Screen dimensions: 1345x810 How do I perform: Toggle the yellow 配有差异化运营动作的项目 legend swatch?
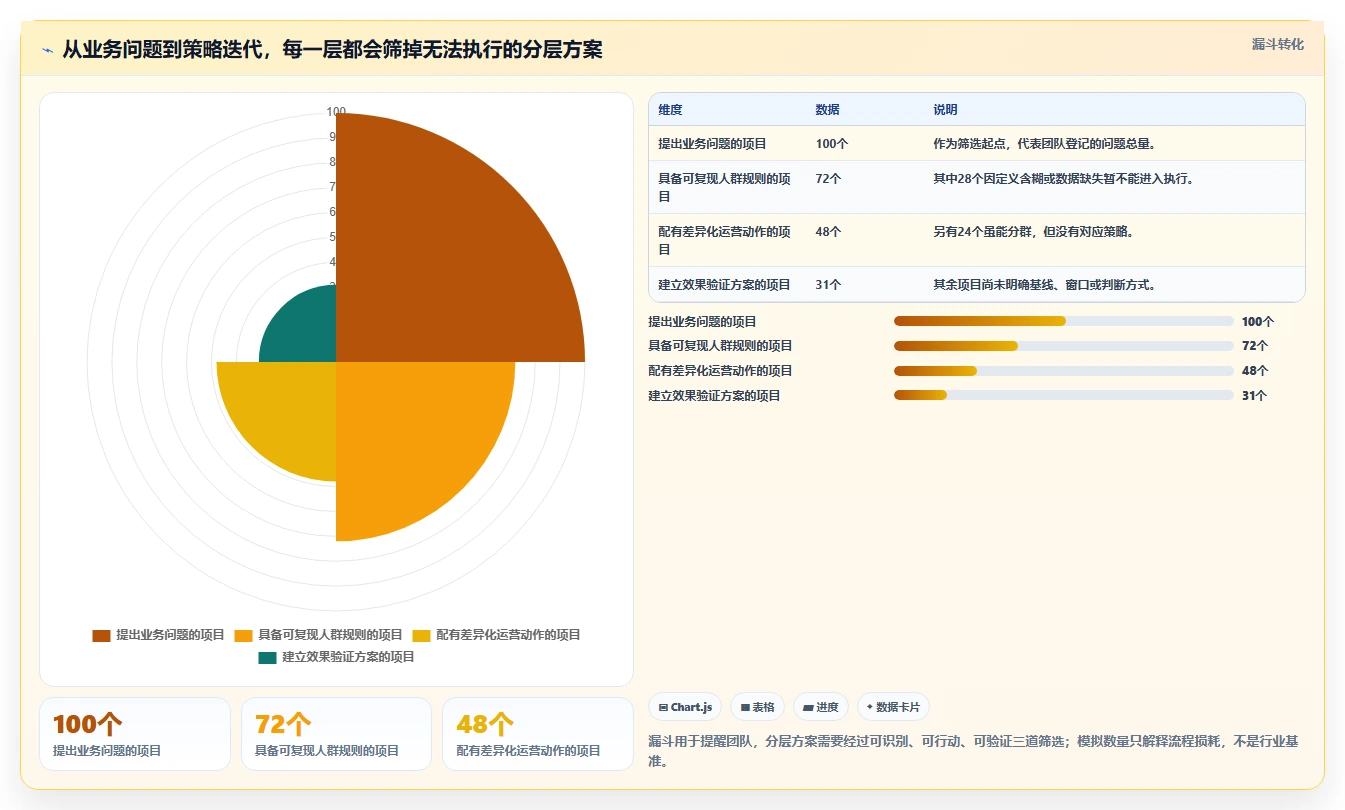[x=421, y=635]
